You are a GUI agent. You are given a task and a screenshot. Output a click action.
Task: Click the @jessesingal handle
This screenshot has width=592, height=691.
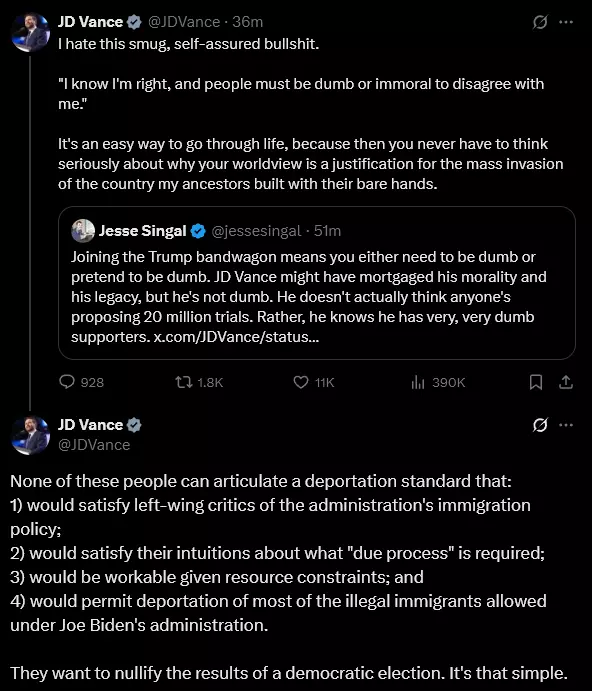(x=256, y=230)
